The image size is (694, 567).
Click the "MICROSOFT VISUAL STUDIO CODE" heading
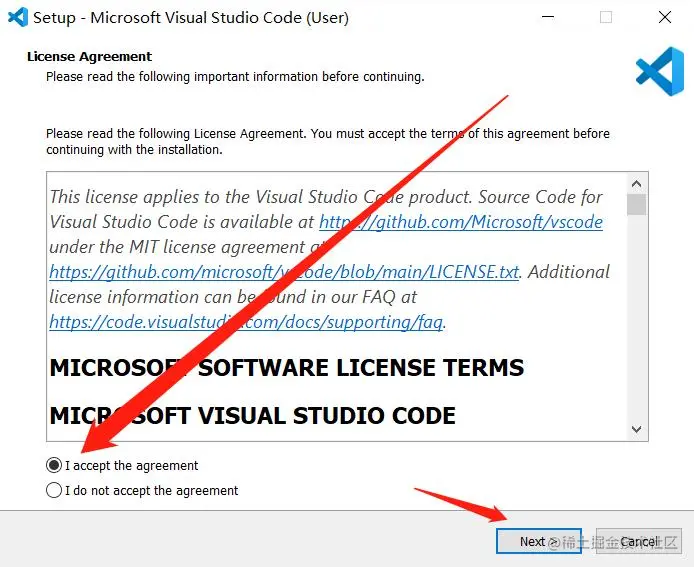point(252,416)
